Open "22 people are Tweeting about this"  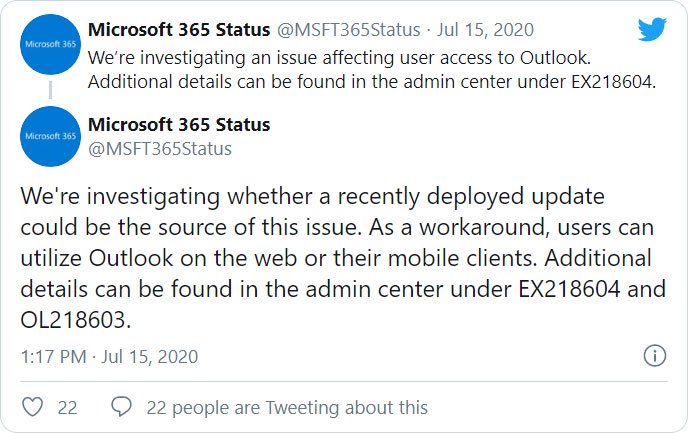[x=287, y=407]
